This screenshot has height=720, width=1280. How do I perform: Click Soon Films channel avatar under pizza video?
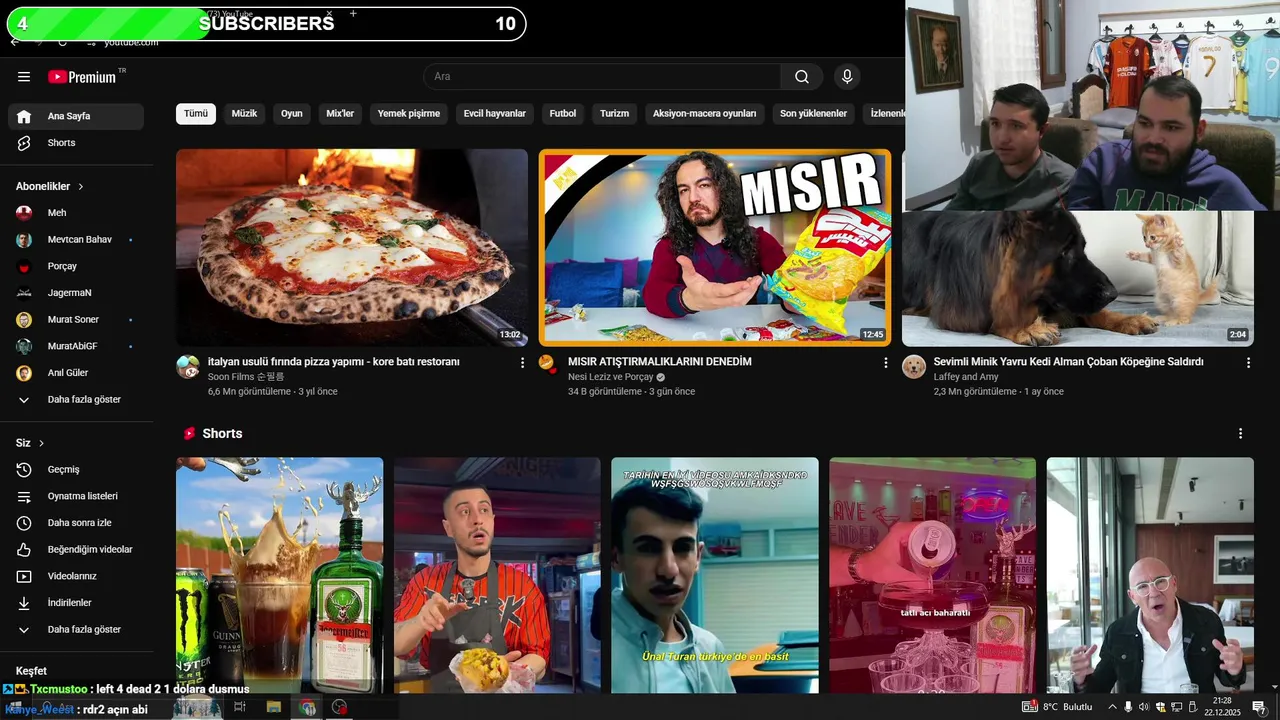pyautogui.click(x=188, y=367)
